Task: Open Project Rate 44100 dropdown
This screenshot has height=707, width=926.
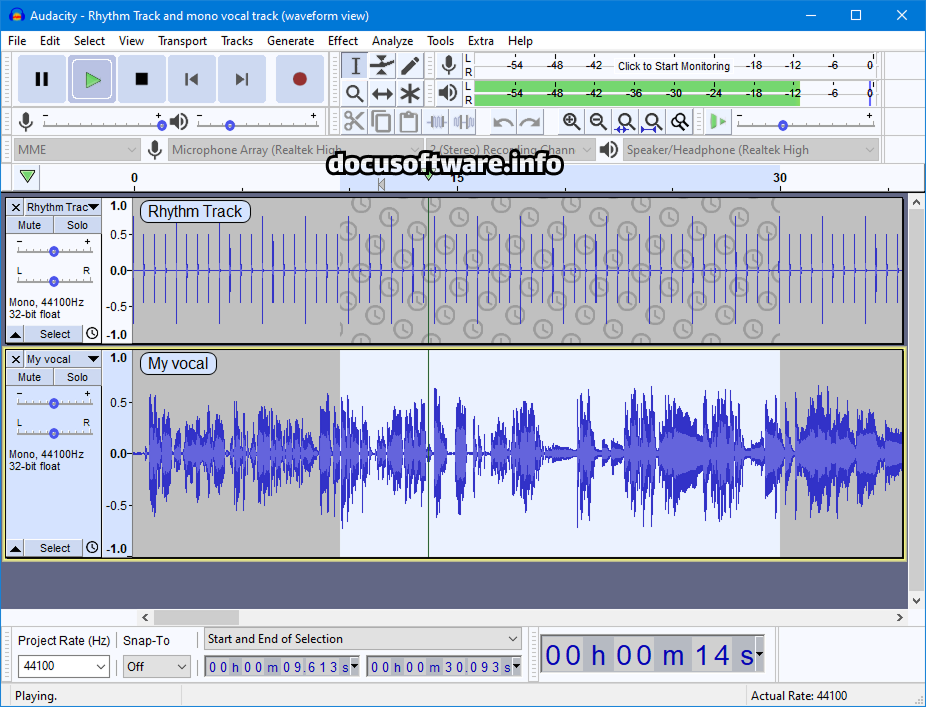Action: click(x=63, y=666)
